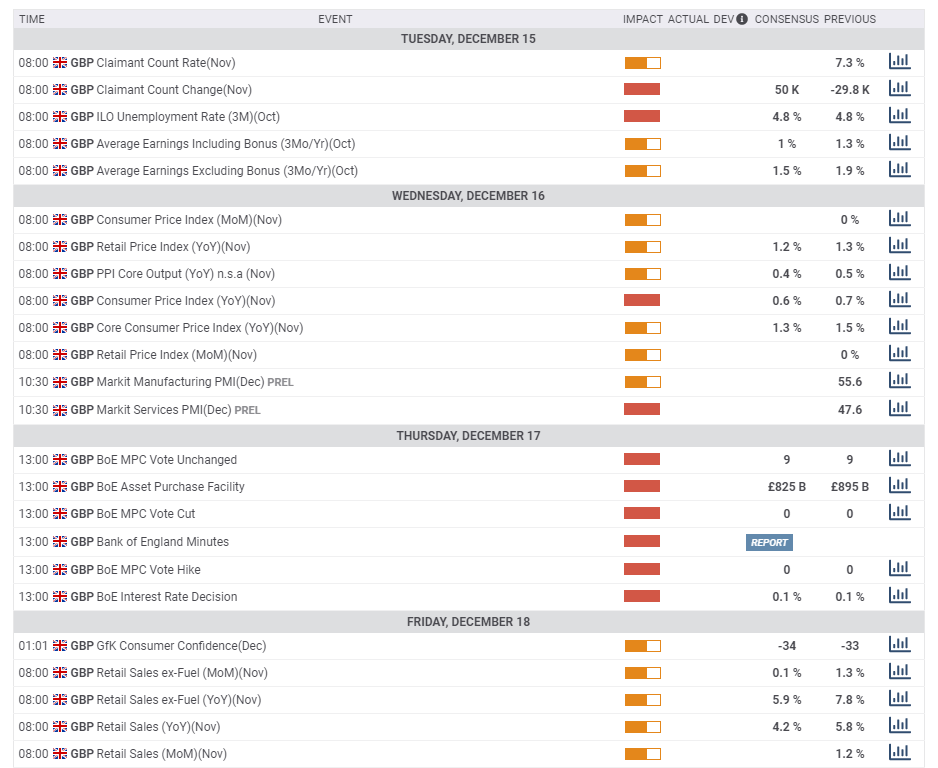Viewport: 938px width, 768px height.
Task: Open Core Consumer Price Index (YoY) event
Action: point(199,328)
